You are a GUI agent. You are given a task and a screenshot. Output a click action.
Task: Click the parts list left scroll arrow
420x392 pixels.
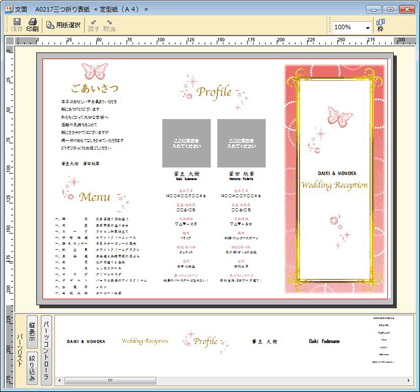click(60, 380)
